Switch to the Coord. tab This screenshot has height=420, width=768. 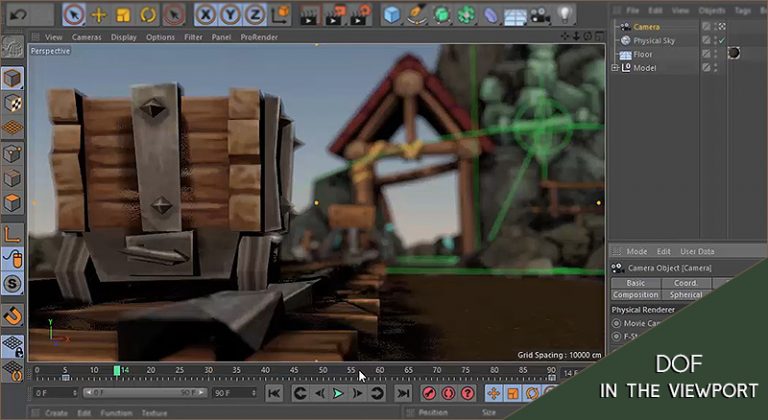coord(686,283)
